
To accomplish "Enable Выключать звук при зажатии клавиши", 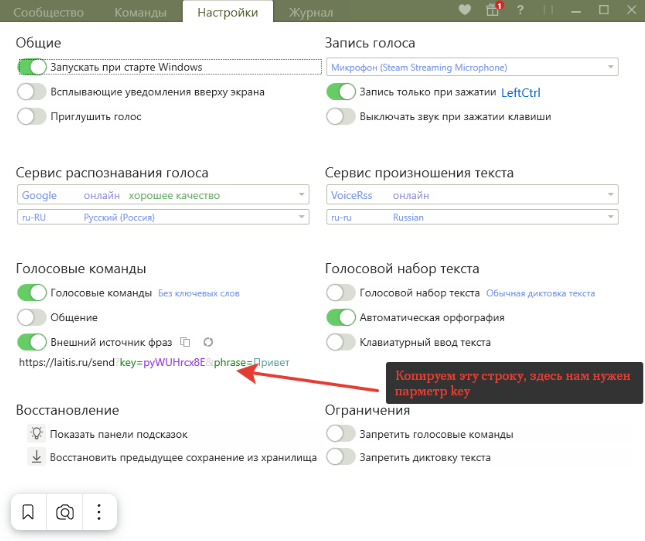I will [x=341, y=116].
